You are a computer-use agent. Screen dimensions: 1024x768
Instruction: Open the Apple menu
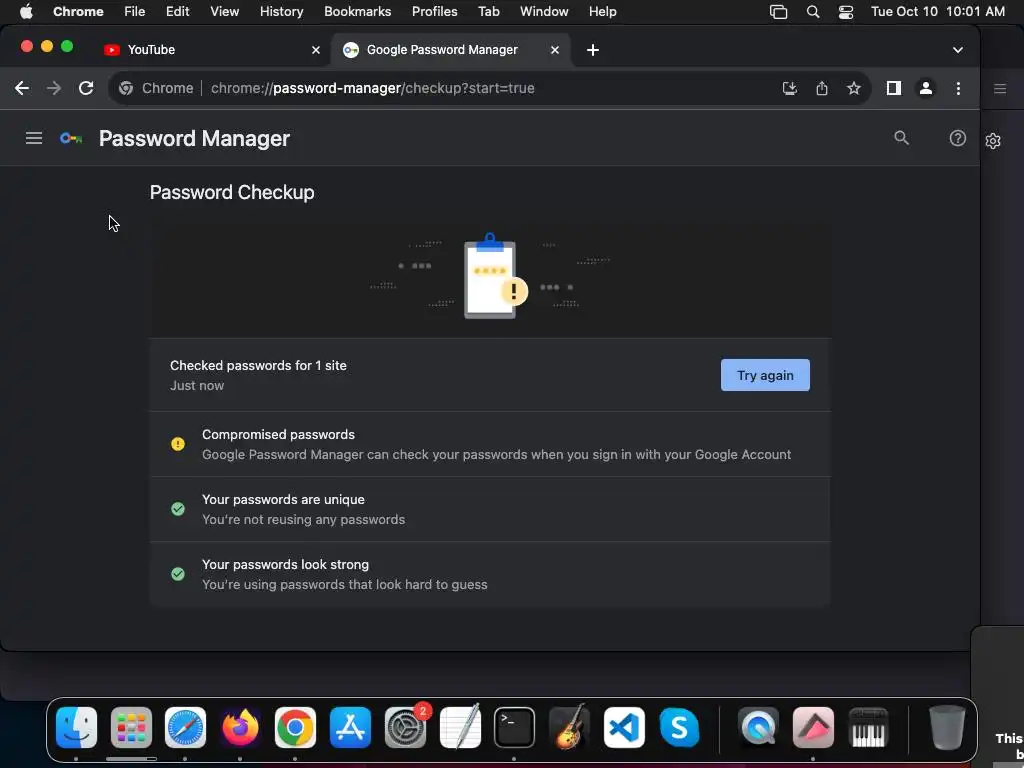click(26, 11)
